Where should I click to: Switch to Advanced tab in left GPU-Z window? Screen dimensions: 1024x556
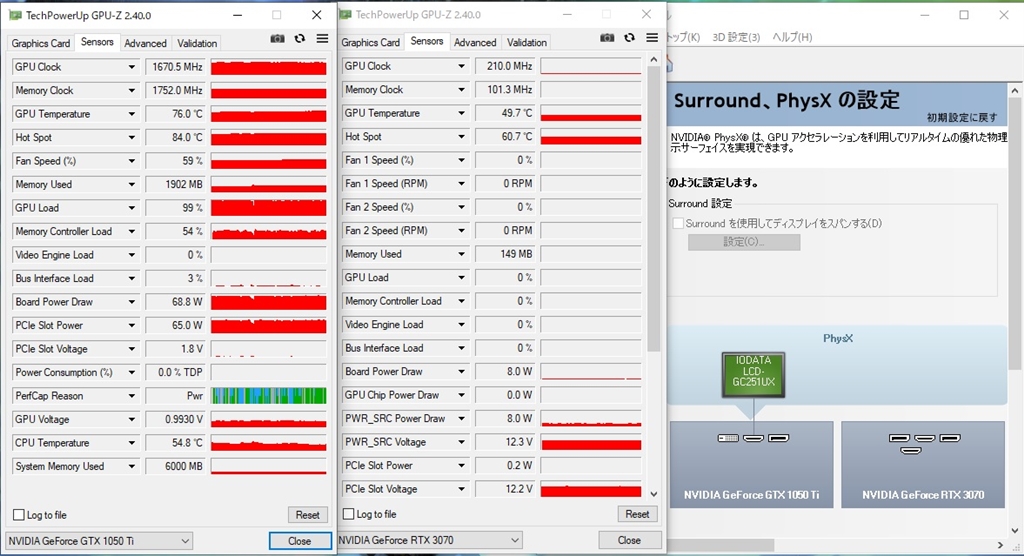145,43
